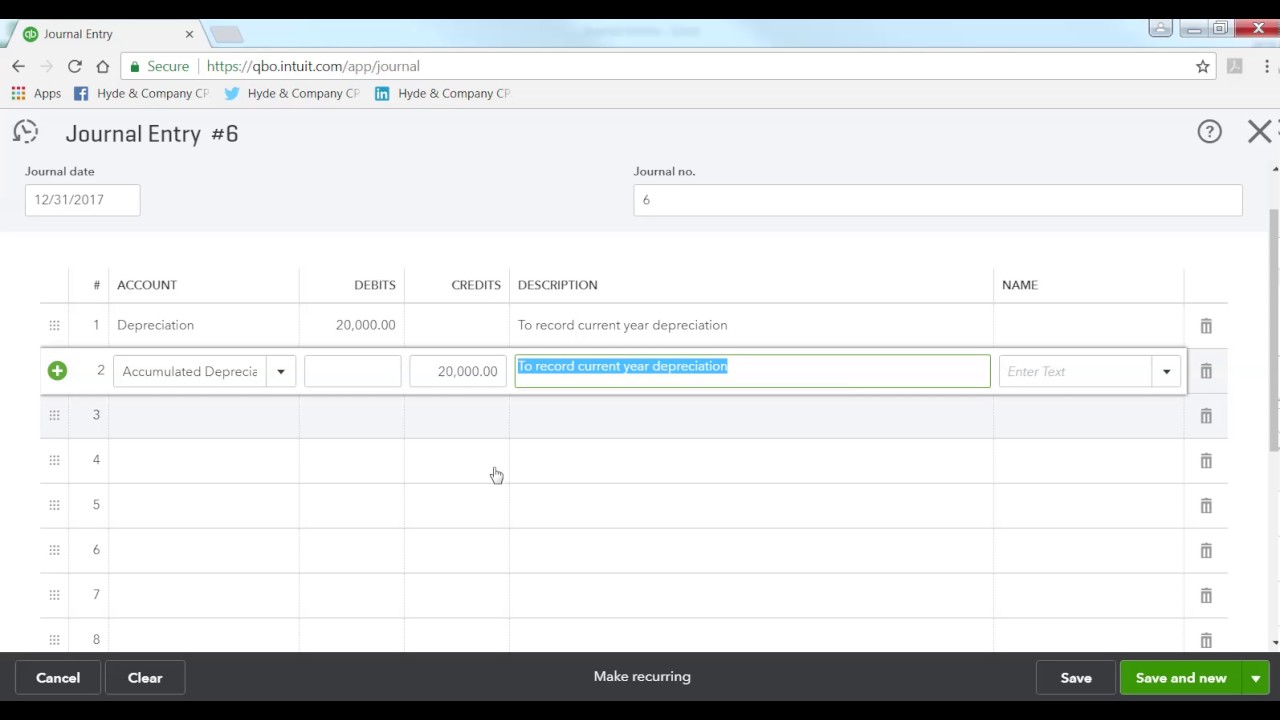Click the Twitter Hyde & Company bookmark

[292, 93]
